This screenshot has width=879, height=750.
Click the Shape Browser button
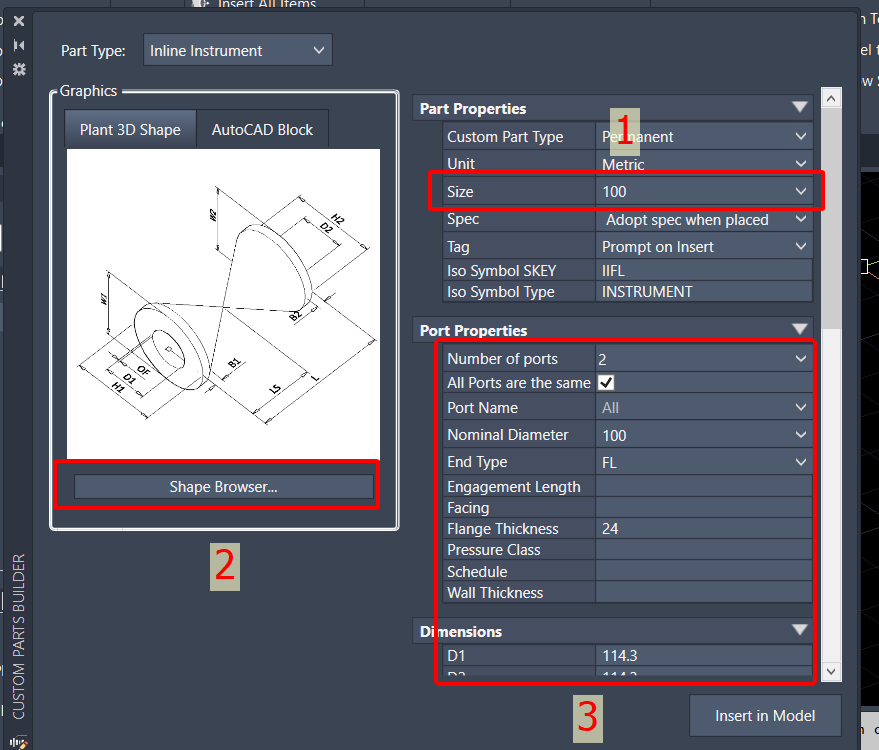coord(222,487)
